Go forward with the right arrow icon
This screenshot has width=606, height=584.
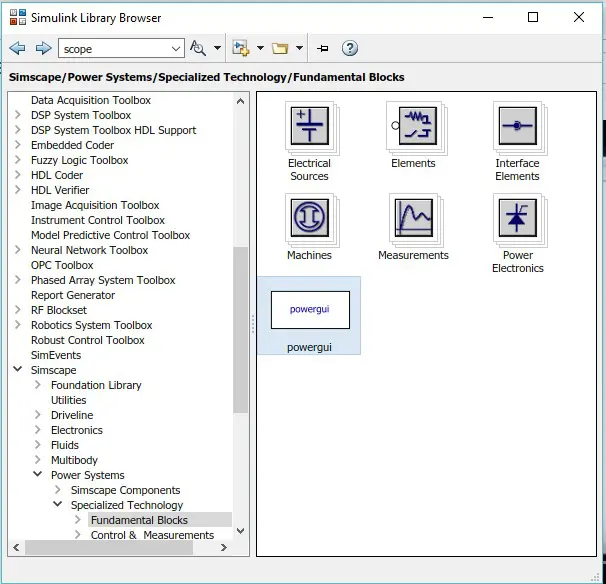point(43,48)
